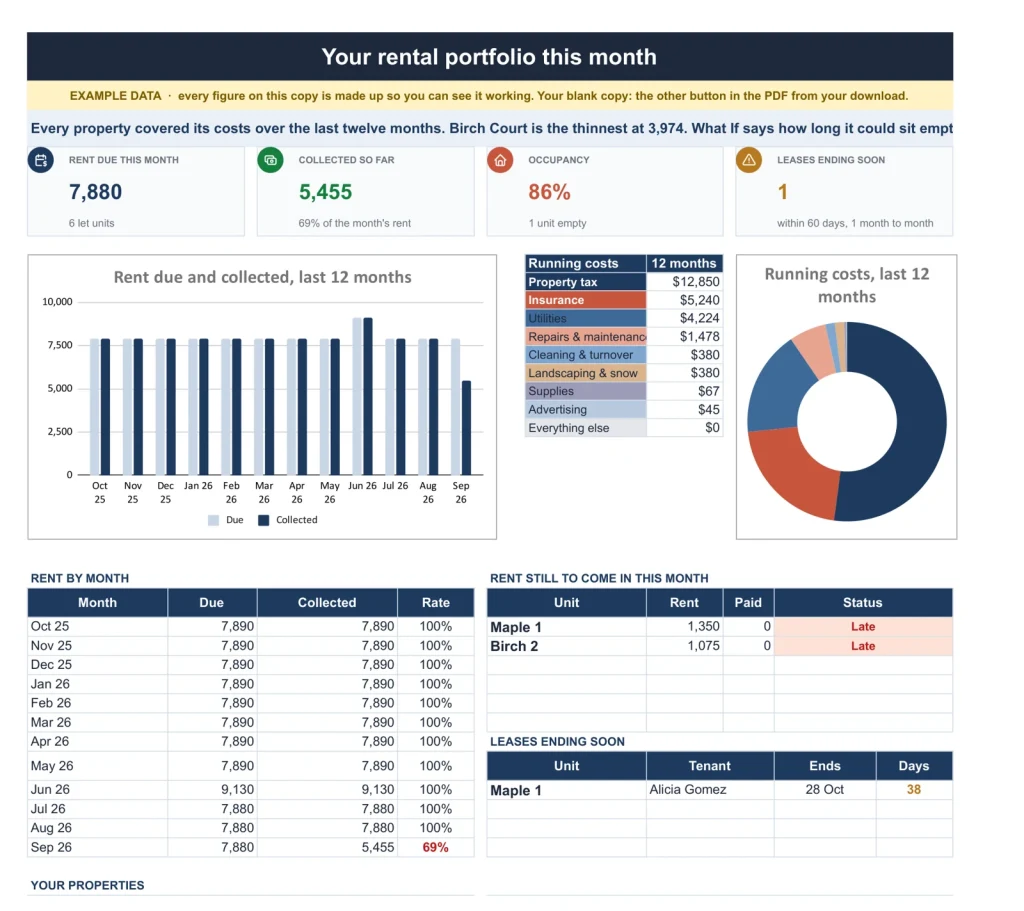Viewport: 1024px width, 911px height.
Task: Click the Collected legend swatch in rent chart
Action: (x=264, y=520)
